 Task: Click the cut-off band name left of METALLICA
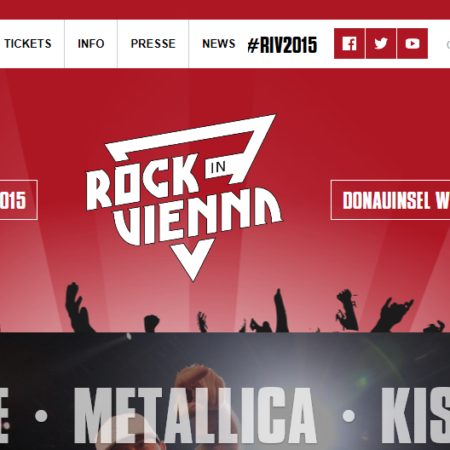[4, 415]
